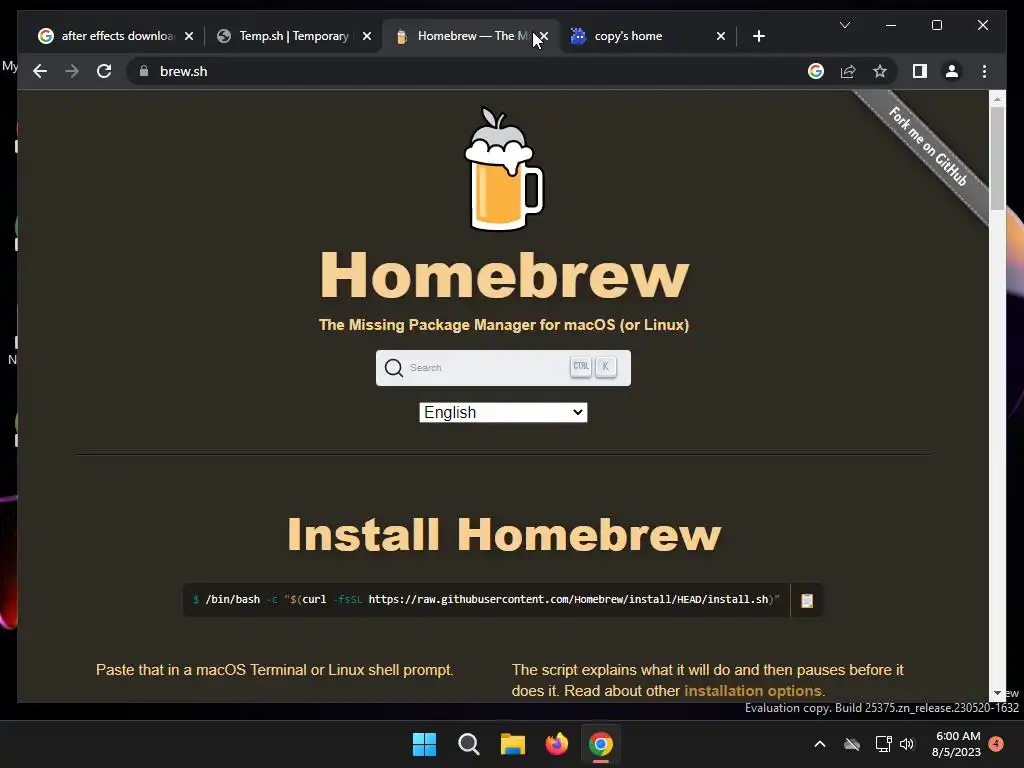Image resolution: width=1024 pixels, height=768 pixels.
Task: Expand the English language dropdown
Action: pos(503,412)
